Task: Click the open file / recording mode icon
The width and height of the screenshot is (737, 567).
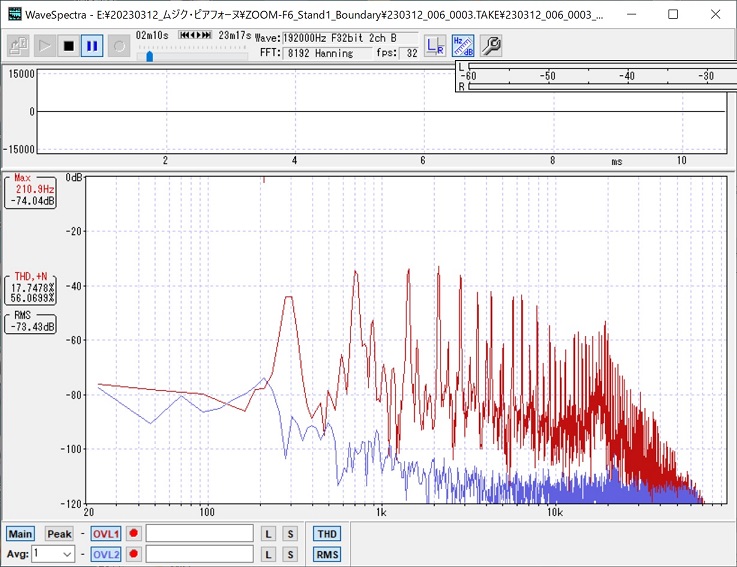Action: pos(18,46)
